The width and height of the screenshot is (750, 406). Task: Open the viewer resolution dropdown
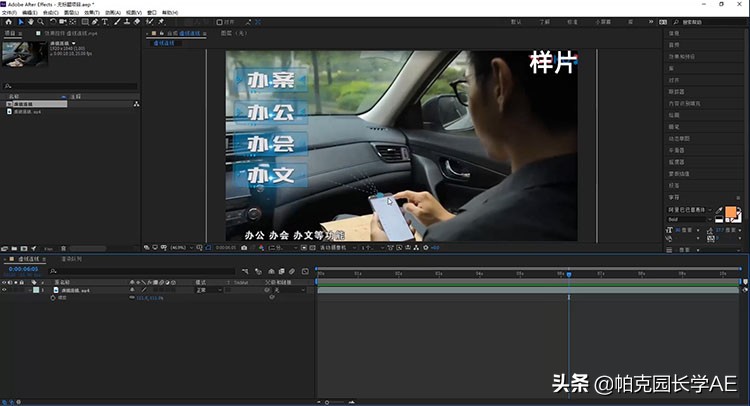coord(283,248)
